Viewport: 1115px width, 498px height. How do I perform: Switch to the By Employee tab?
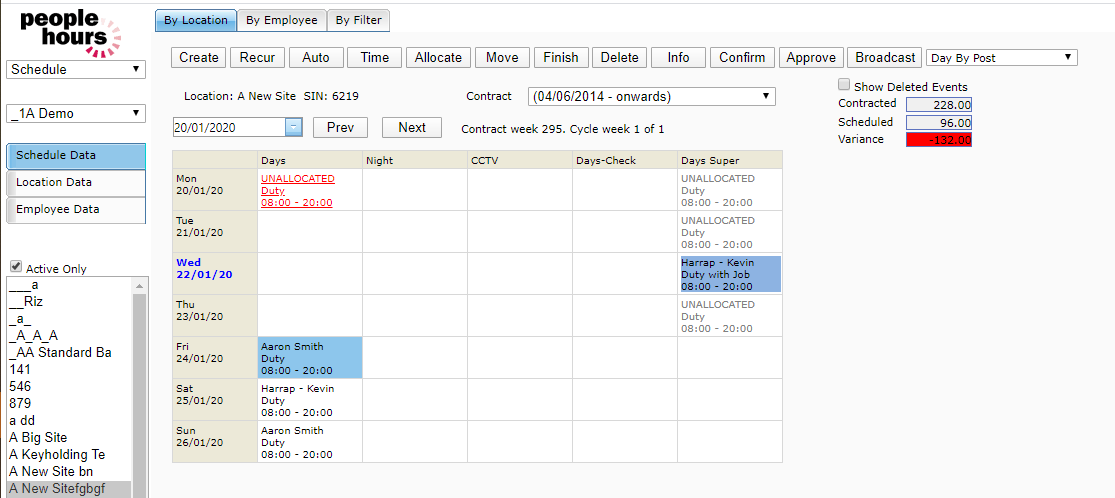[x=282, y=20]
